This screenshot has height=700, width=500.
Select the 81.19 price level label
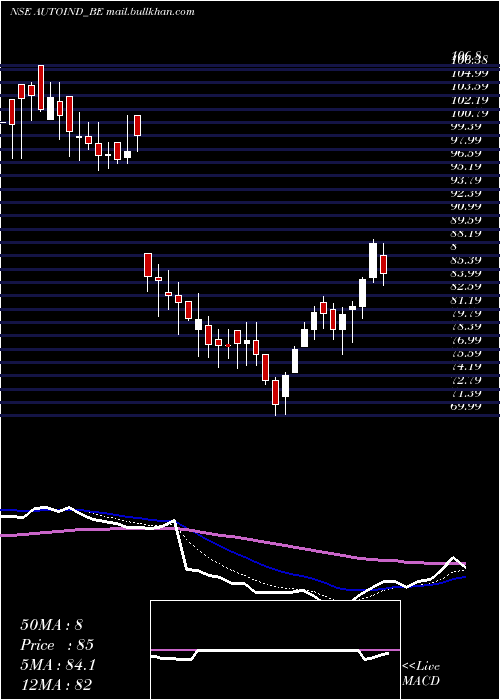467,300
